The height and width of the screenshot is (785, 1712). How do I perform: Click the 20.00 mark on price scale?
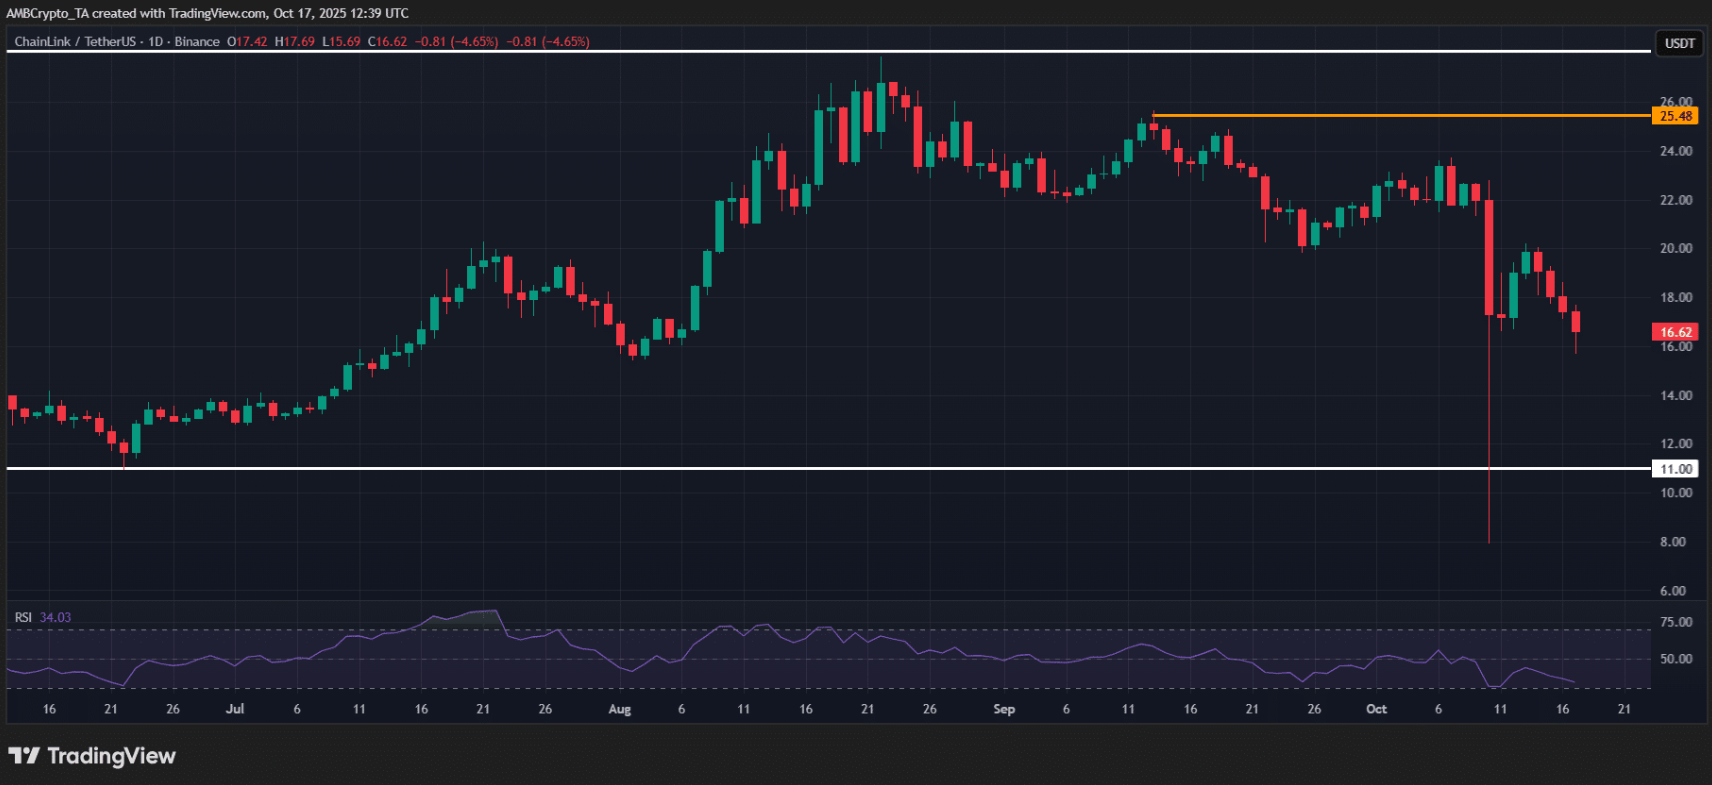1676,249
